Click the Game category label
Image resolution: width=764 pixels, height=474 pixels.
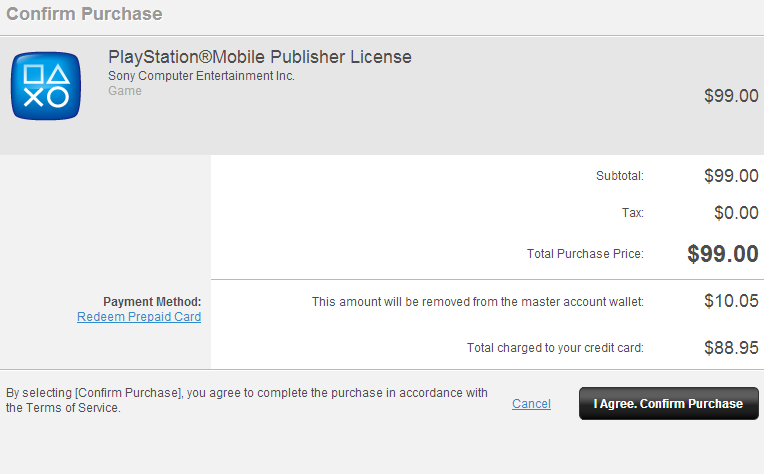pos(125,91)
